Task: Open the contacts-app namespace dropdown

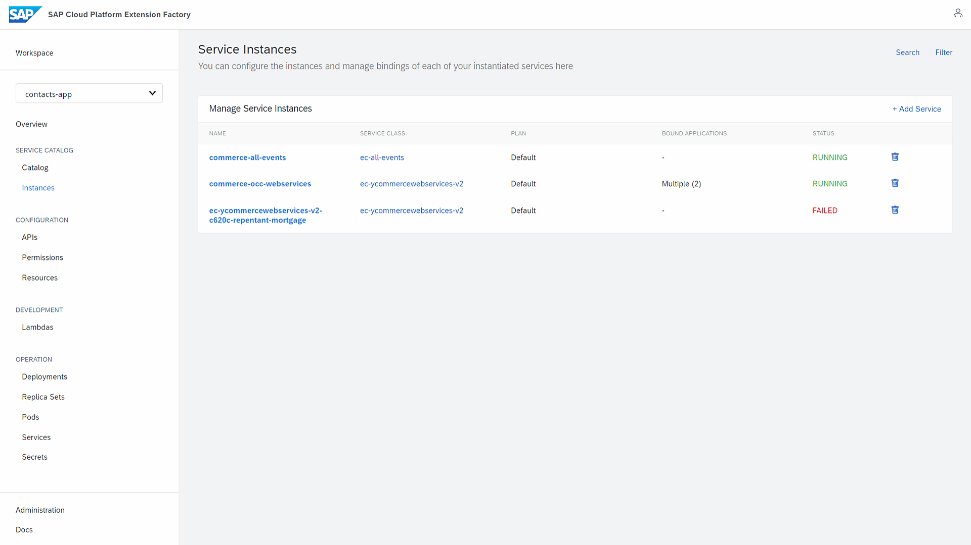Action: coord(89,94)
